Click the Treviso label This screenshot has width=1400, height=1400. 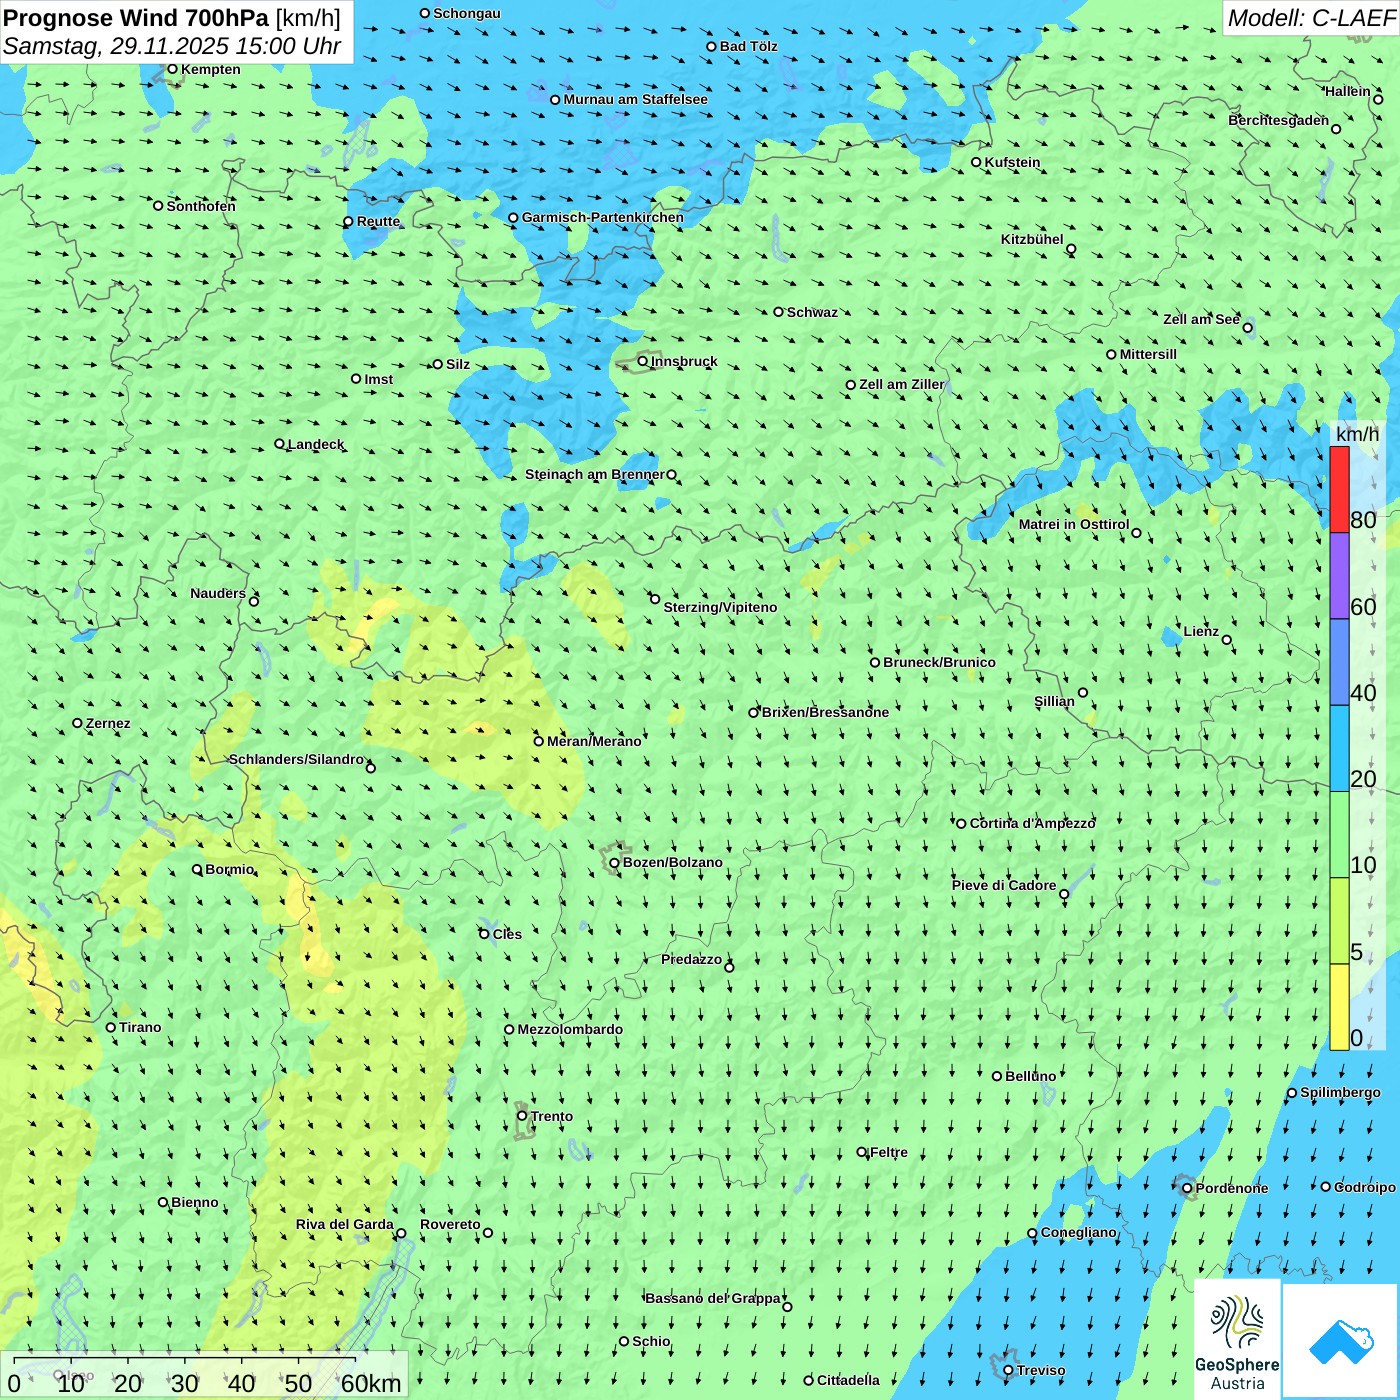(1040, 1370)
